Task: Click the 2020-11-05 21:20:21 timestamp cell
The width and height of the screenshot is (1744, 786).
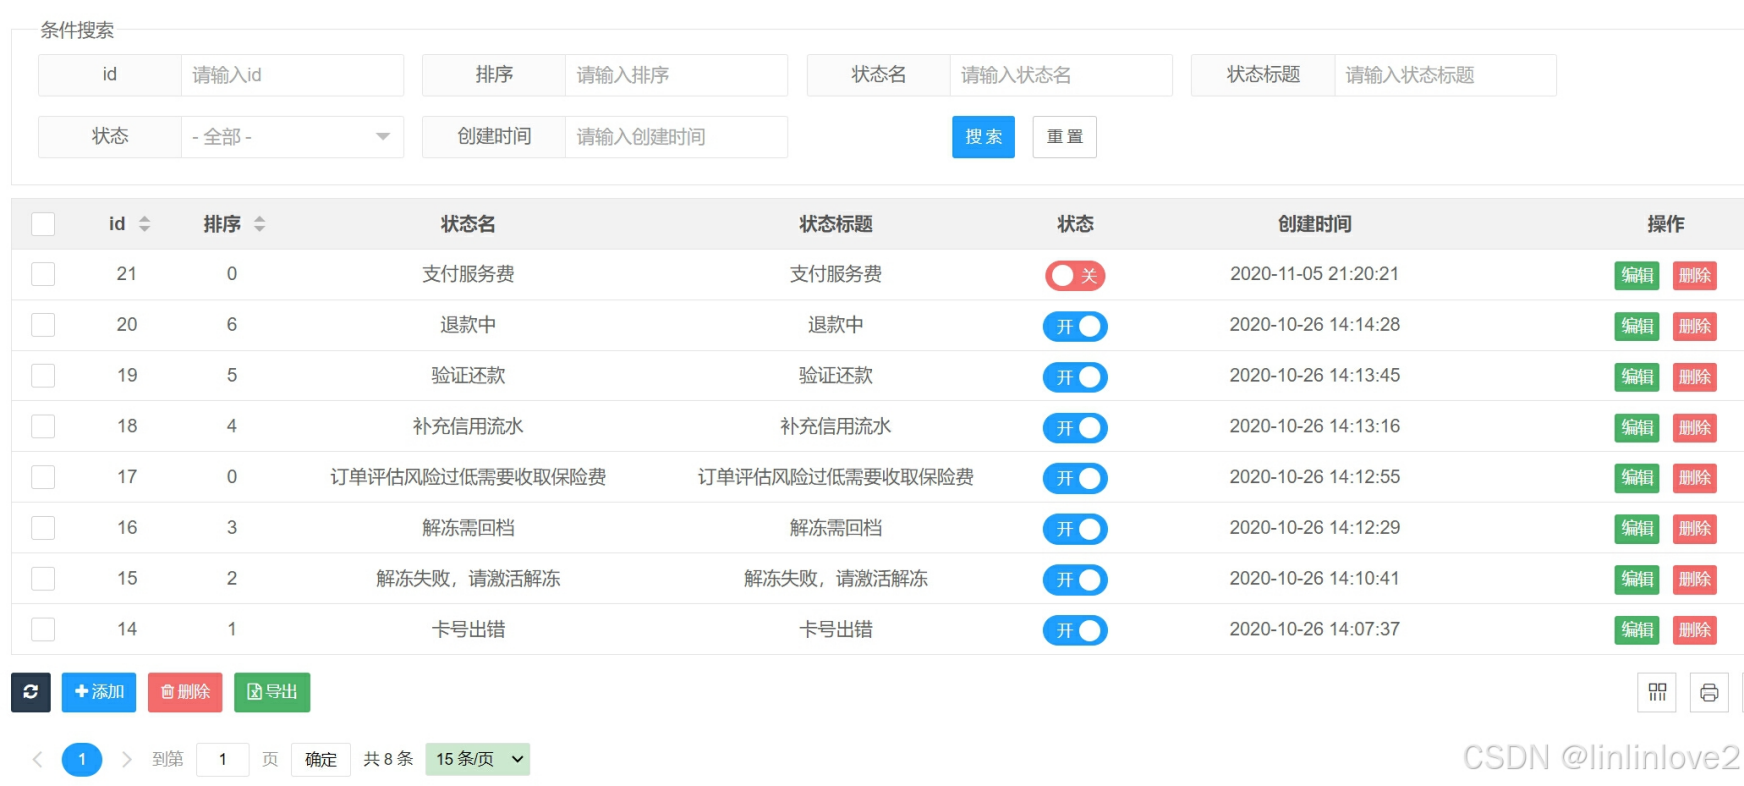Action: [x=1314, y=274]
